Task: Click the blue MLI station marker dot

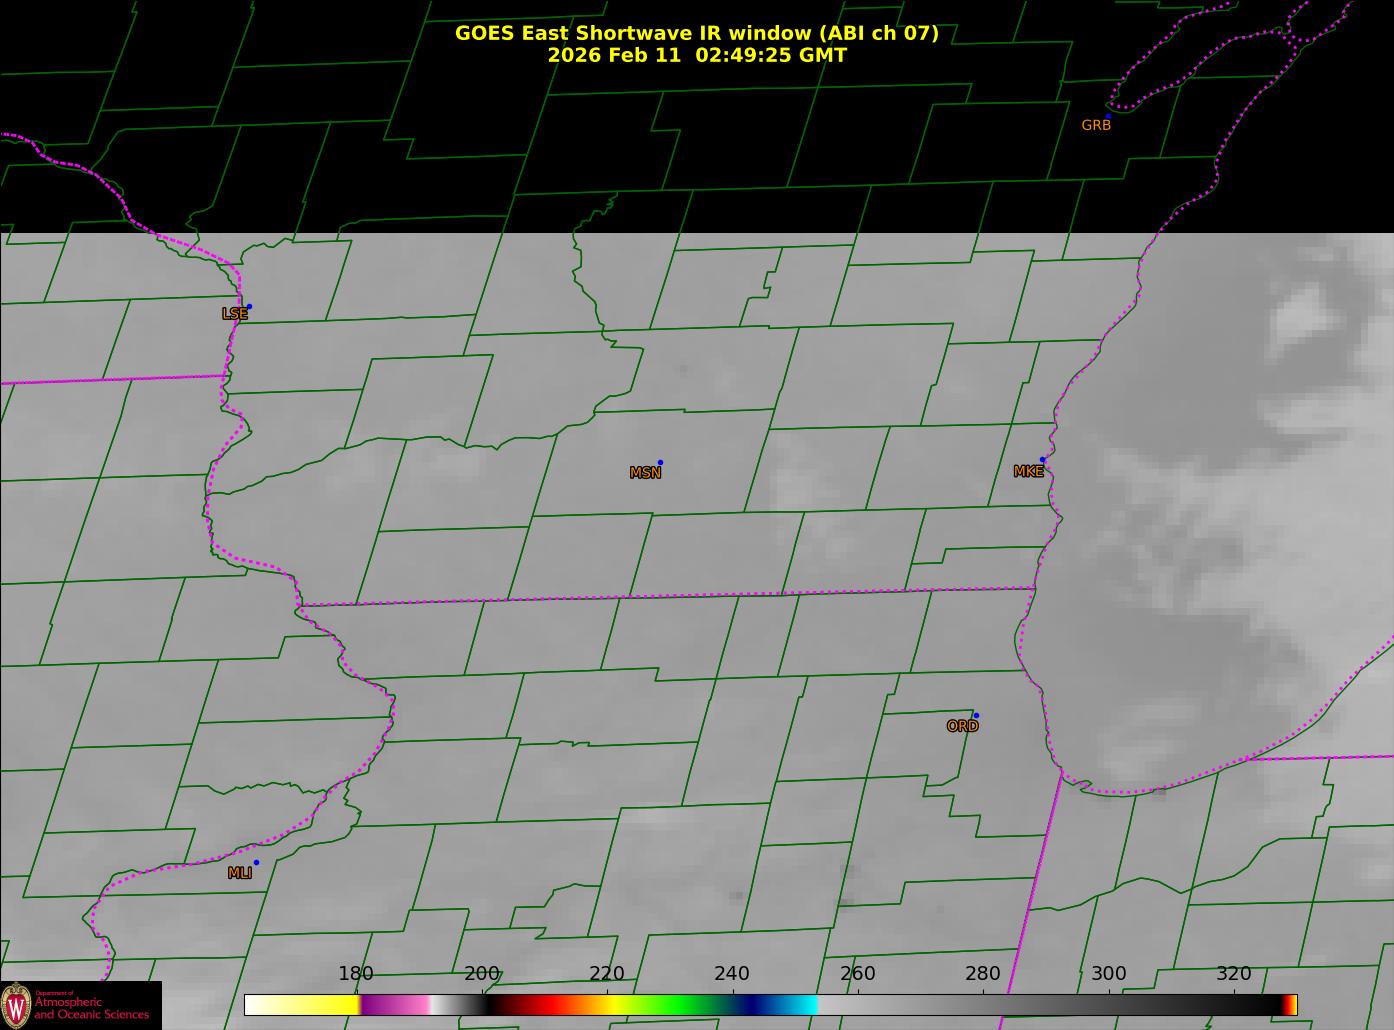Action: click(256, 862)
